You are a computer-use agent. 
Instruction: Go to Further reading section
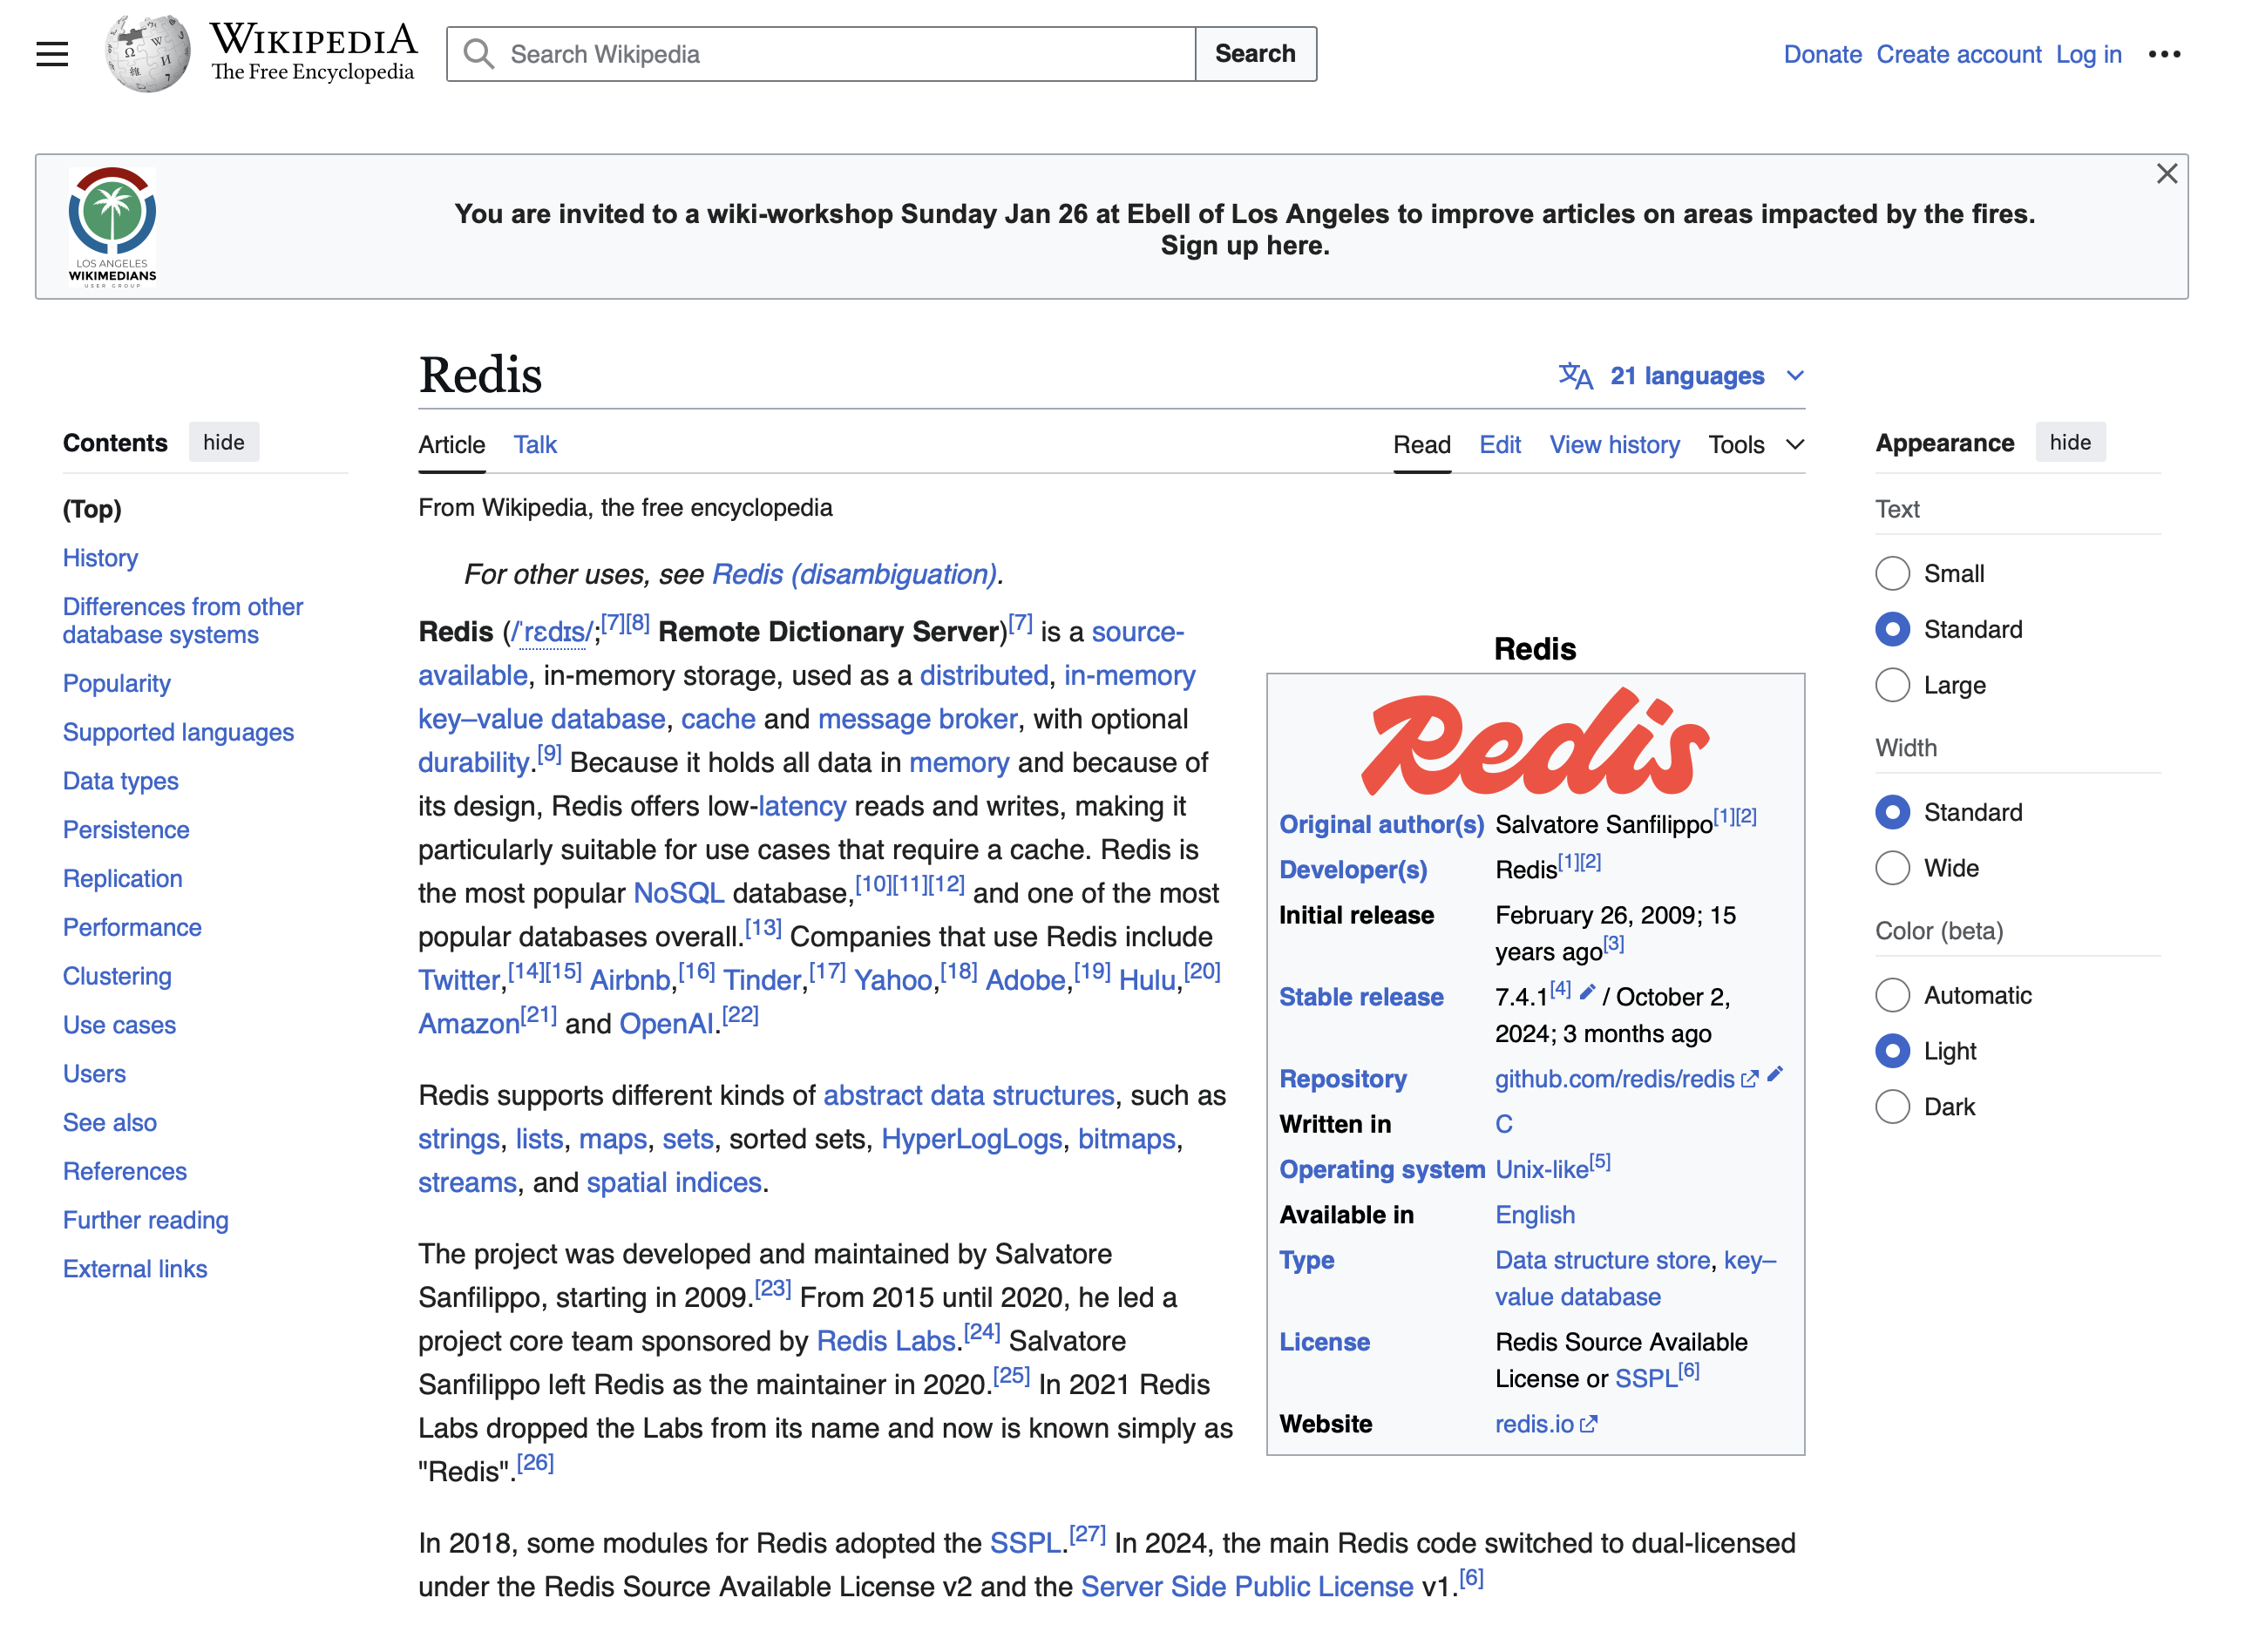[145, 1221]
